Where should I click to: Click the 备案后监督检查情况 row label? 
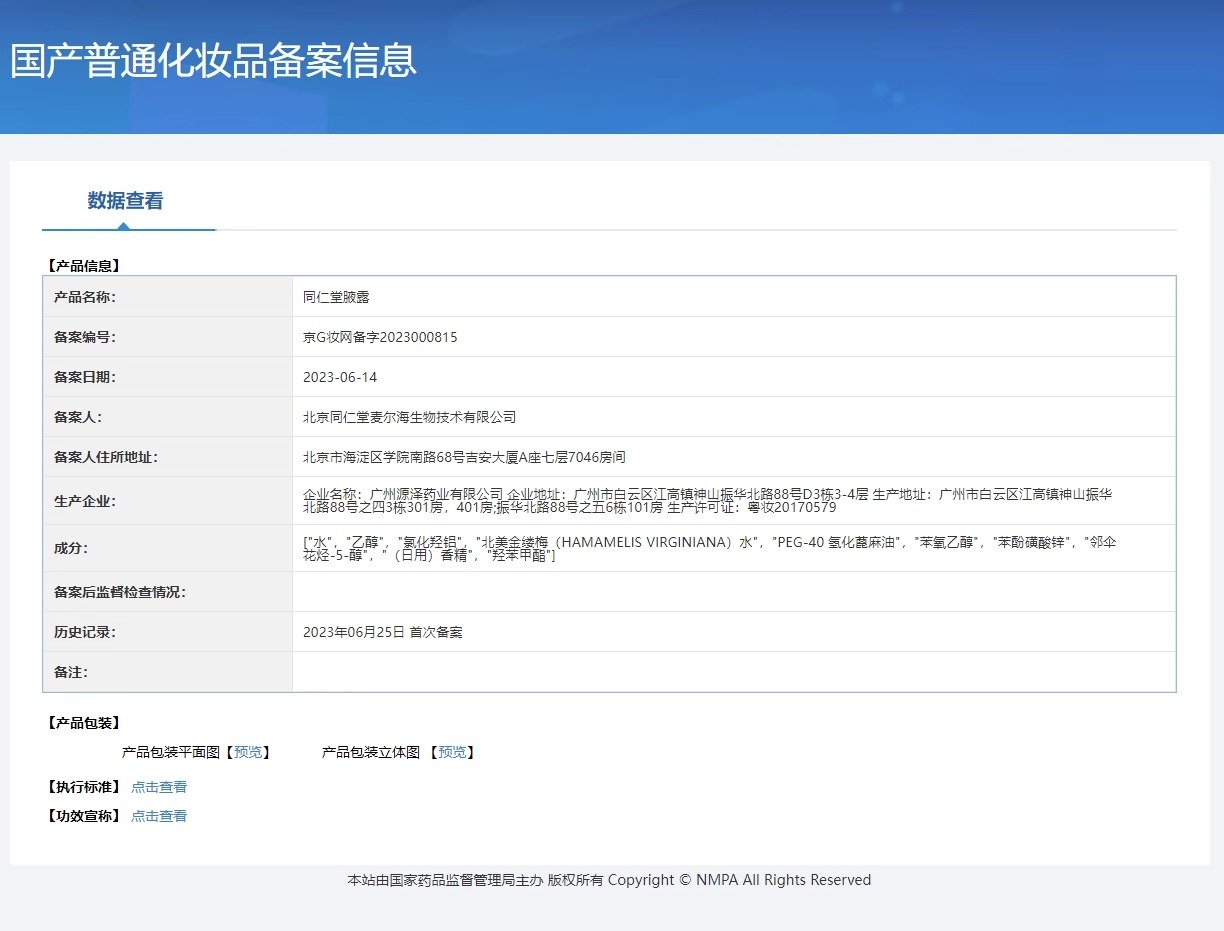tap(120, 592)
